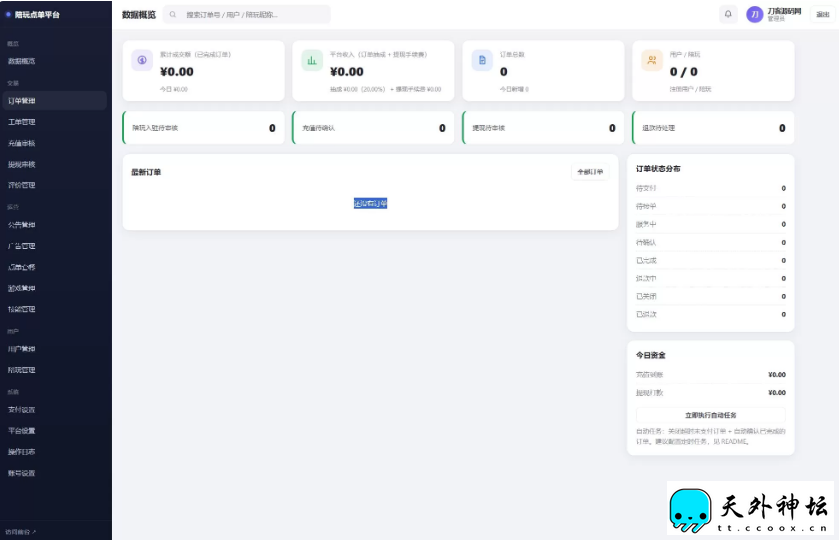The height and width of the screenshot is (540, 839).
Task: Click the 立即执行自动任务 button
Action: (x=711, y=415)
